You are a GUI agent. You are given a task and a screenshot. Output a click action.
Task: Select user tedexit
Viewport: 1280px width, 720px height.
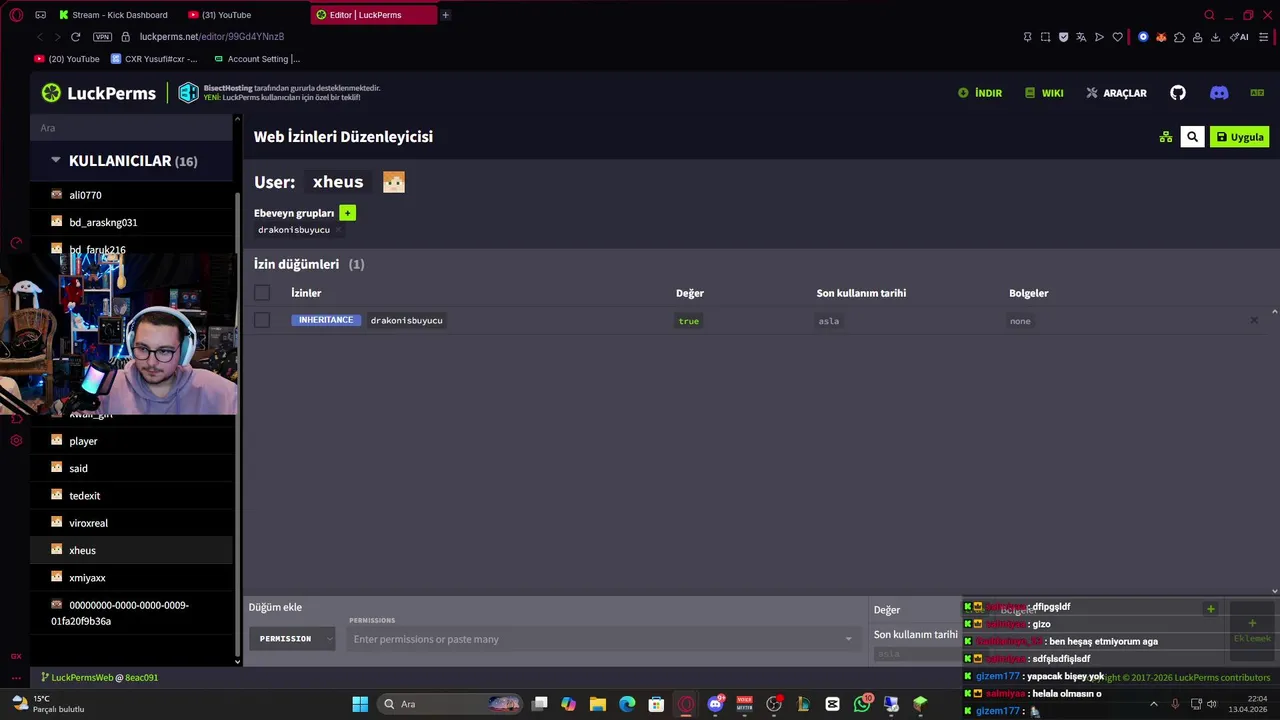click(x=132, y=496)
